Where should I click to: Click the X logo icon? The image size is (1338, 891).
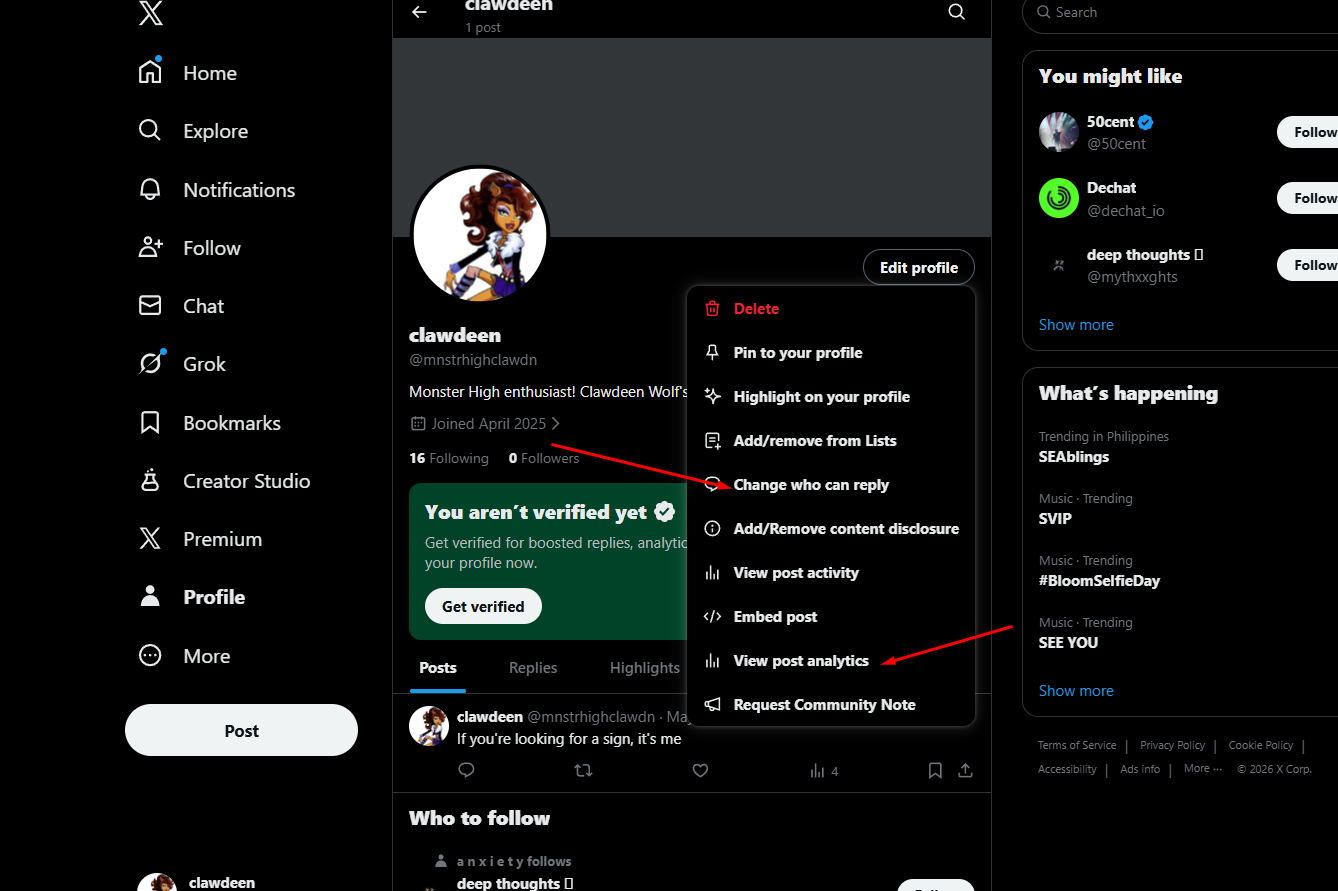point(150,13)
